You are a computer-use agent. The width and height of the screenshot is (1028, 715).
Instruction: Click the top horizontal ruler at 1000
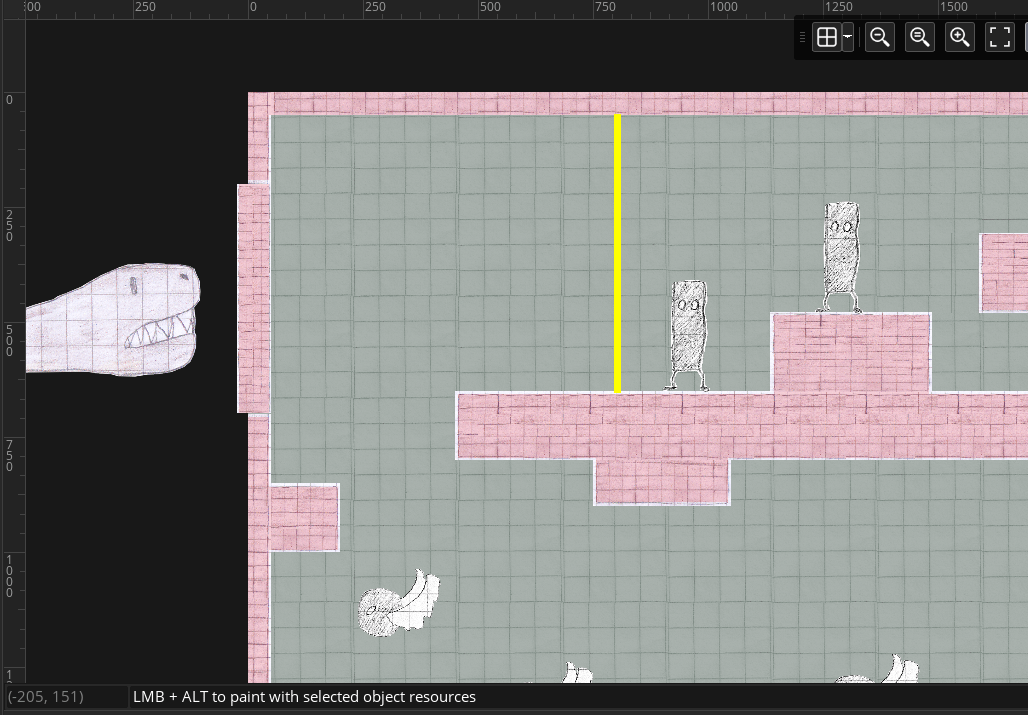pyautogui.click(x=723, y=7)
